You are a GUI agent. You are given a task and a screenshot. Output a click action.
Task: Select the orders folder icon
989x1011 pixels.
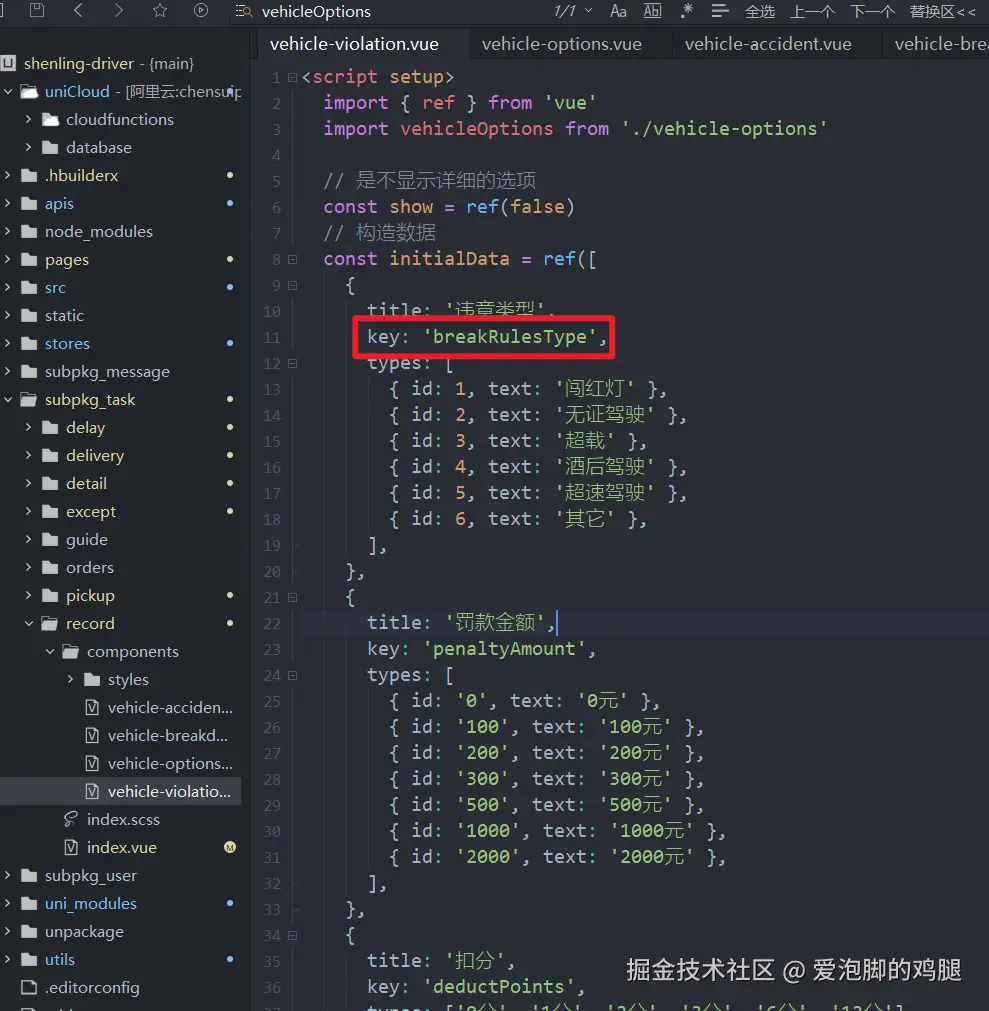point(50,567)
